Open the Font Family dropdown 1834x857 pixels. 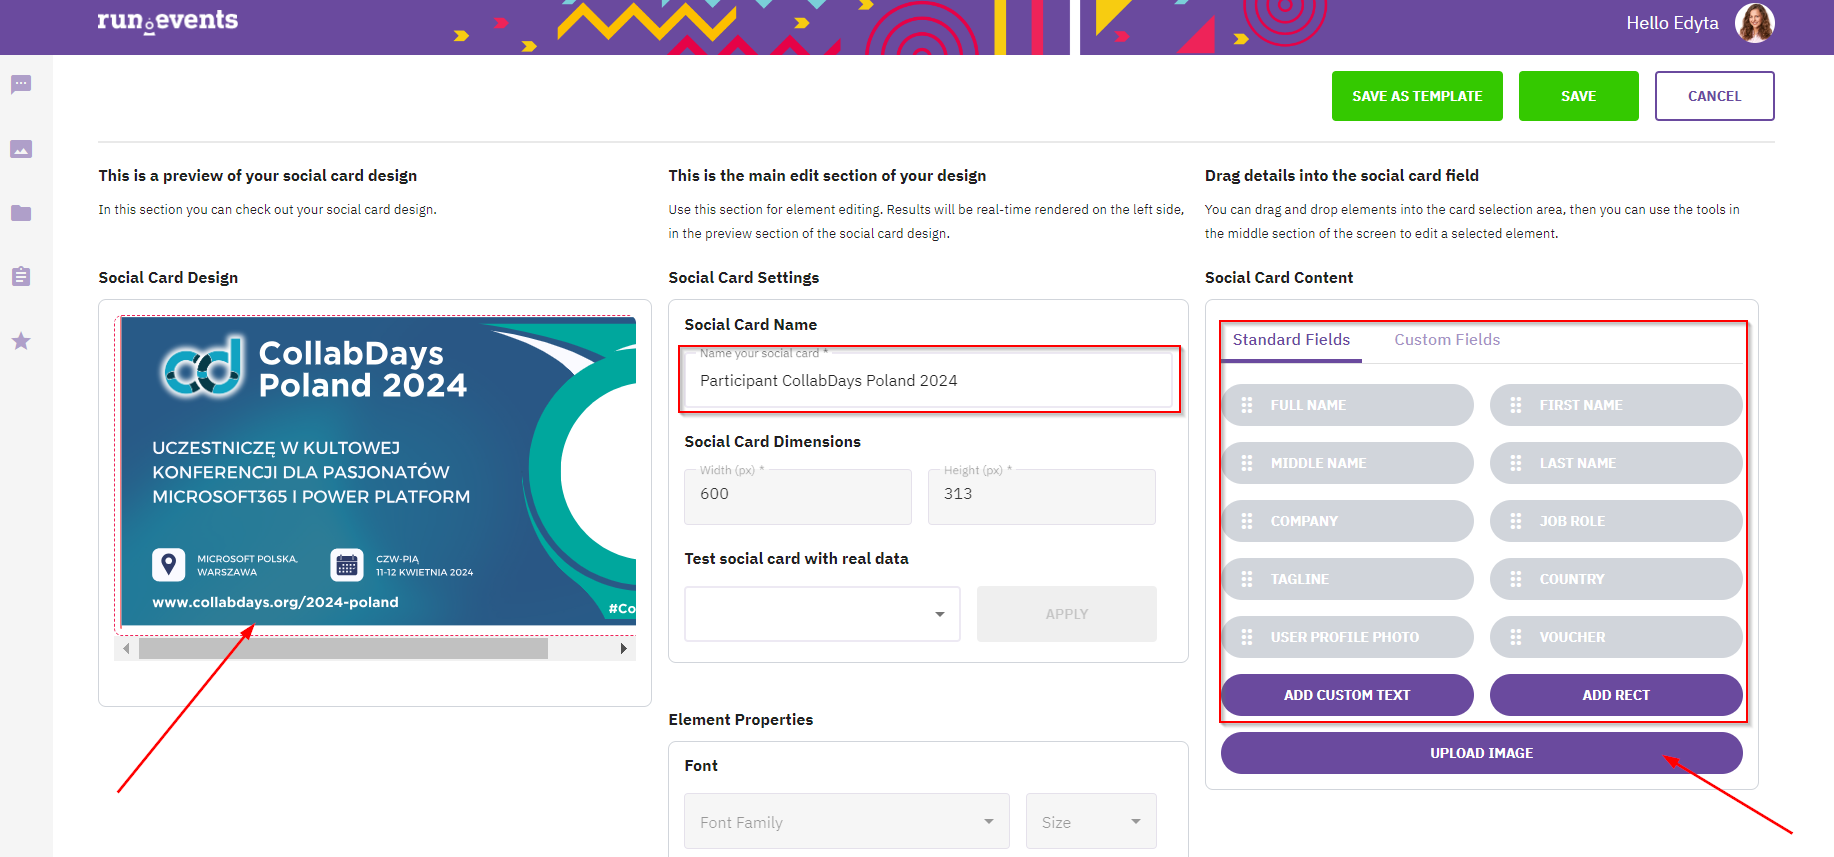pos(847,821)
